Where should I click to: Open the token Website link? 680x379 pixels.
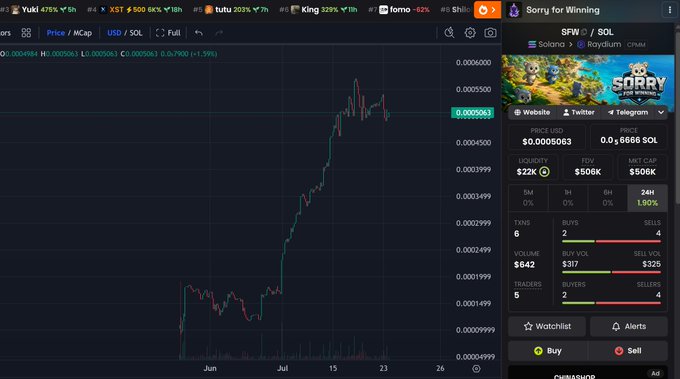pos(532,112)
